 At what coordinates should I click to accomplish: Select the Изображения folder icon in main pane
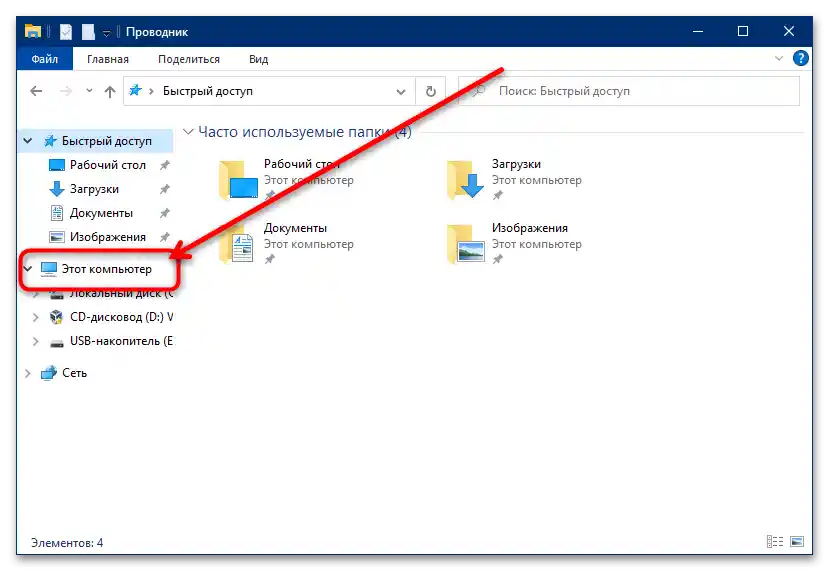point(465,244)
